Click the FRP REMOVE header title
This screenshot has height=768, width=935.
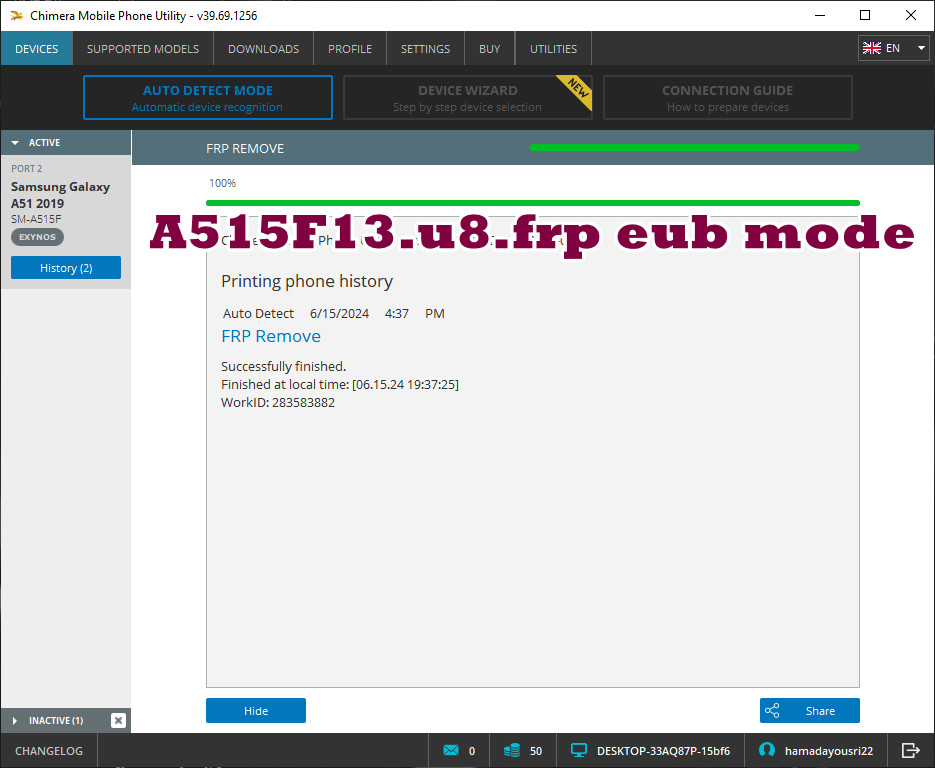pos(245,148)
